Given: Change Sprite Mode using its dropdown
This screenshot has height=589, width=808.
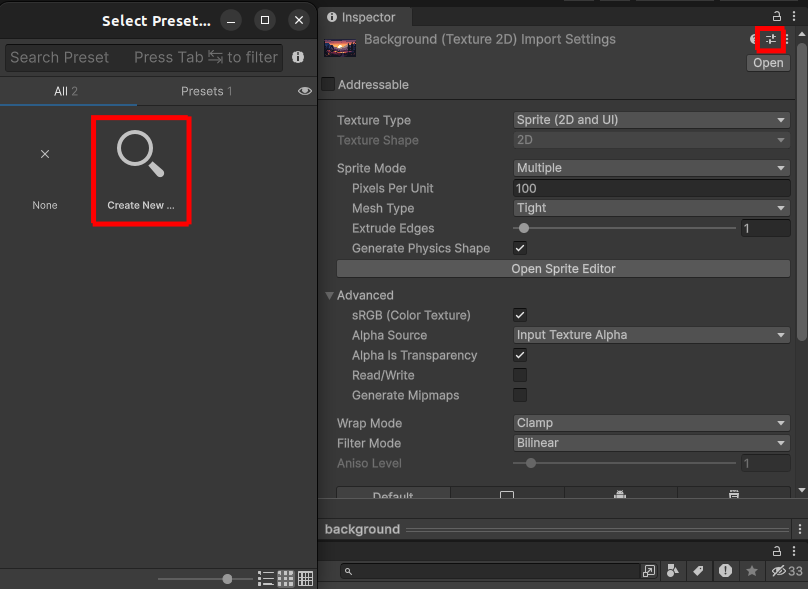Looking at the screenshot, I should coord(651,167).
